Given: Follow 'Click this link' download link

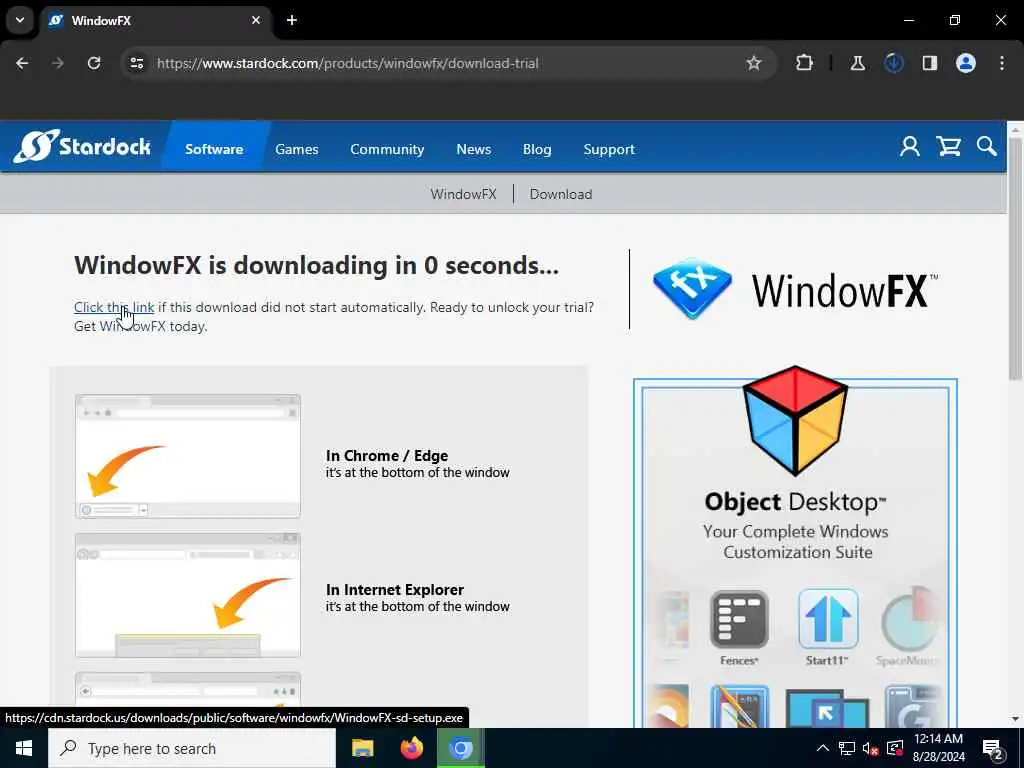Looking at the screenshot, I should pos(114,307).
